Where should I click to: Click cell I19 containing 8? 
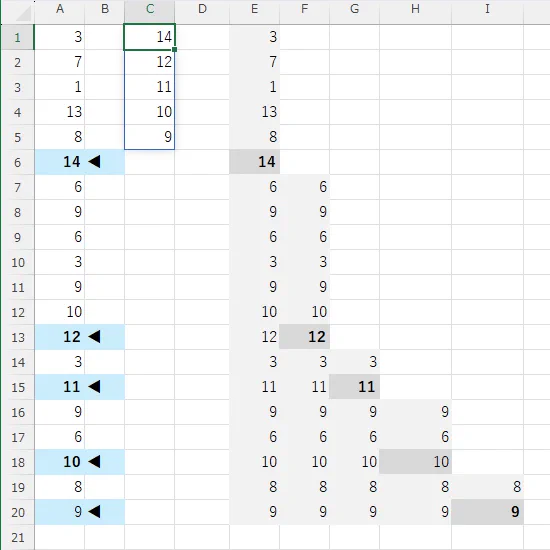(x=487, y=487)
